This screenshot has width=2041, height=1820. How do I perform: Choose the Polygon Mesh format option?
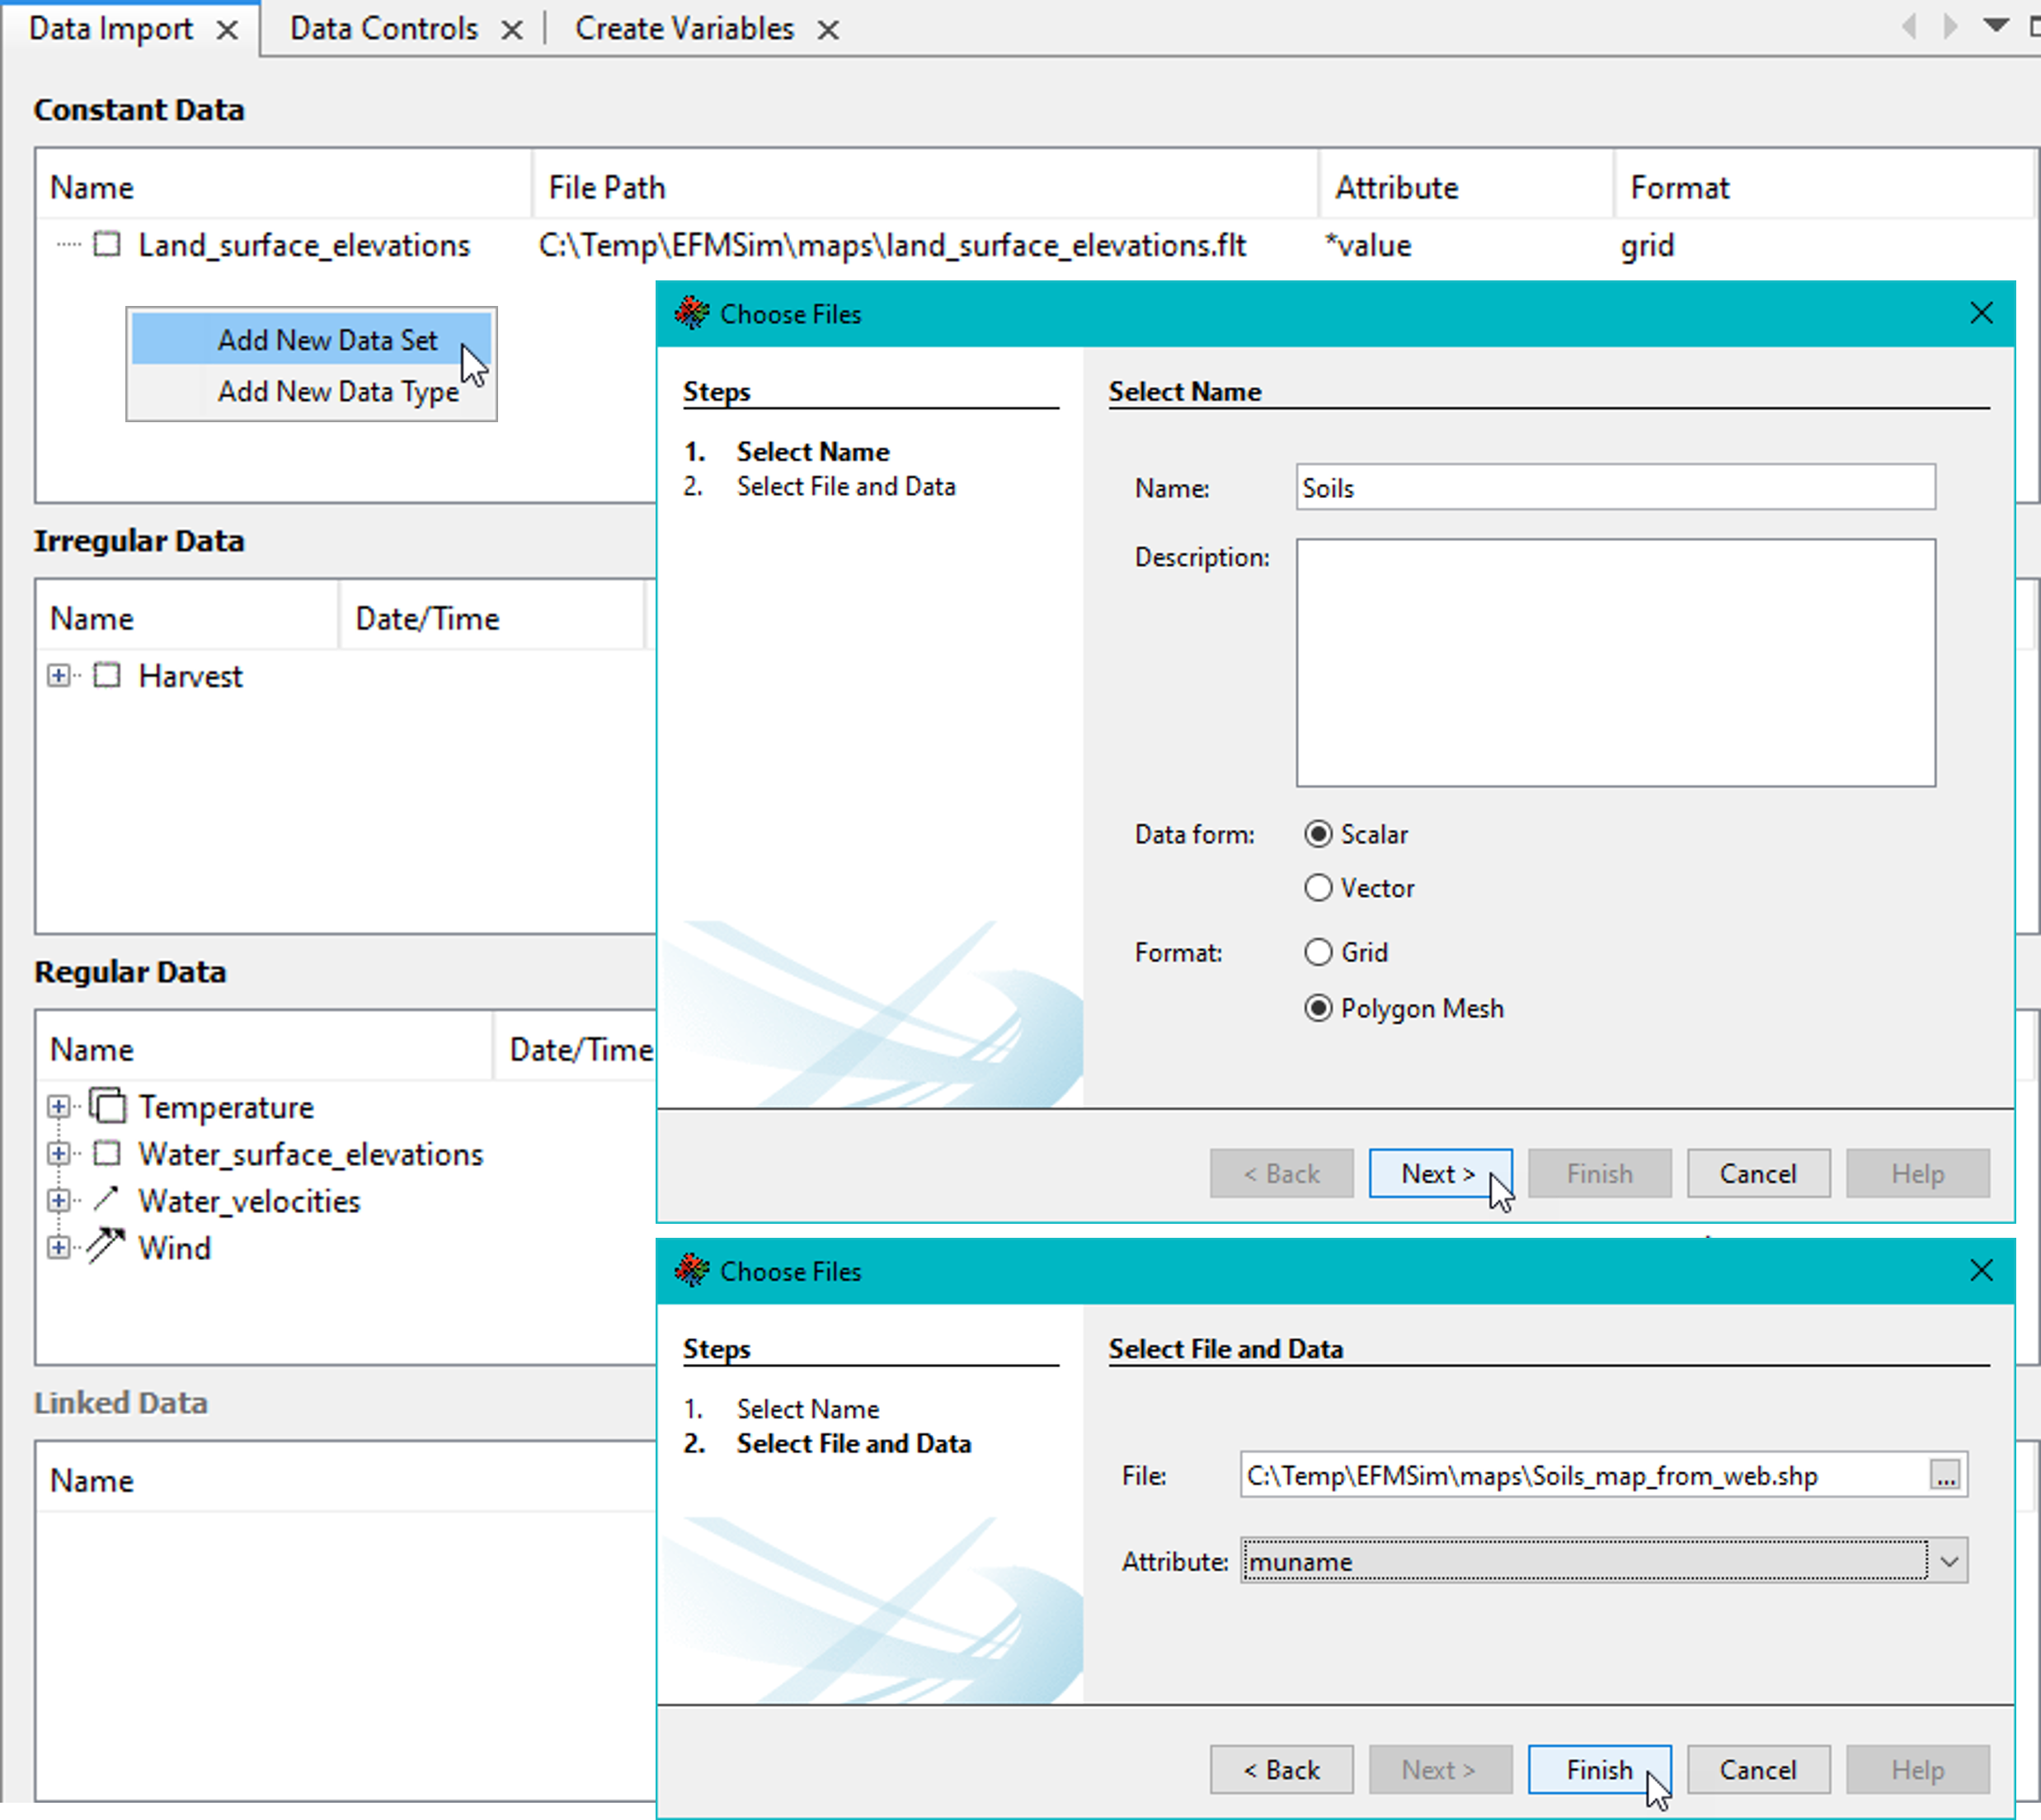pyautogui.click(x=1318, y=1008)
